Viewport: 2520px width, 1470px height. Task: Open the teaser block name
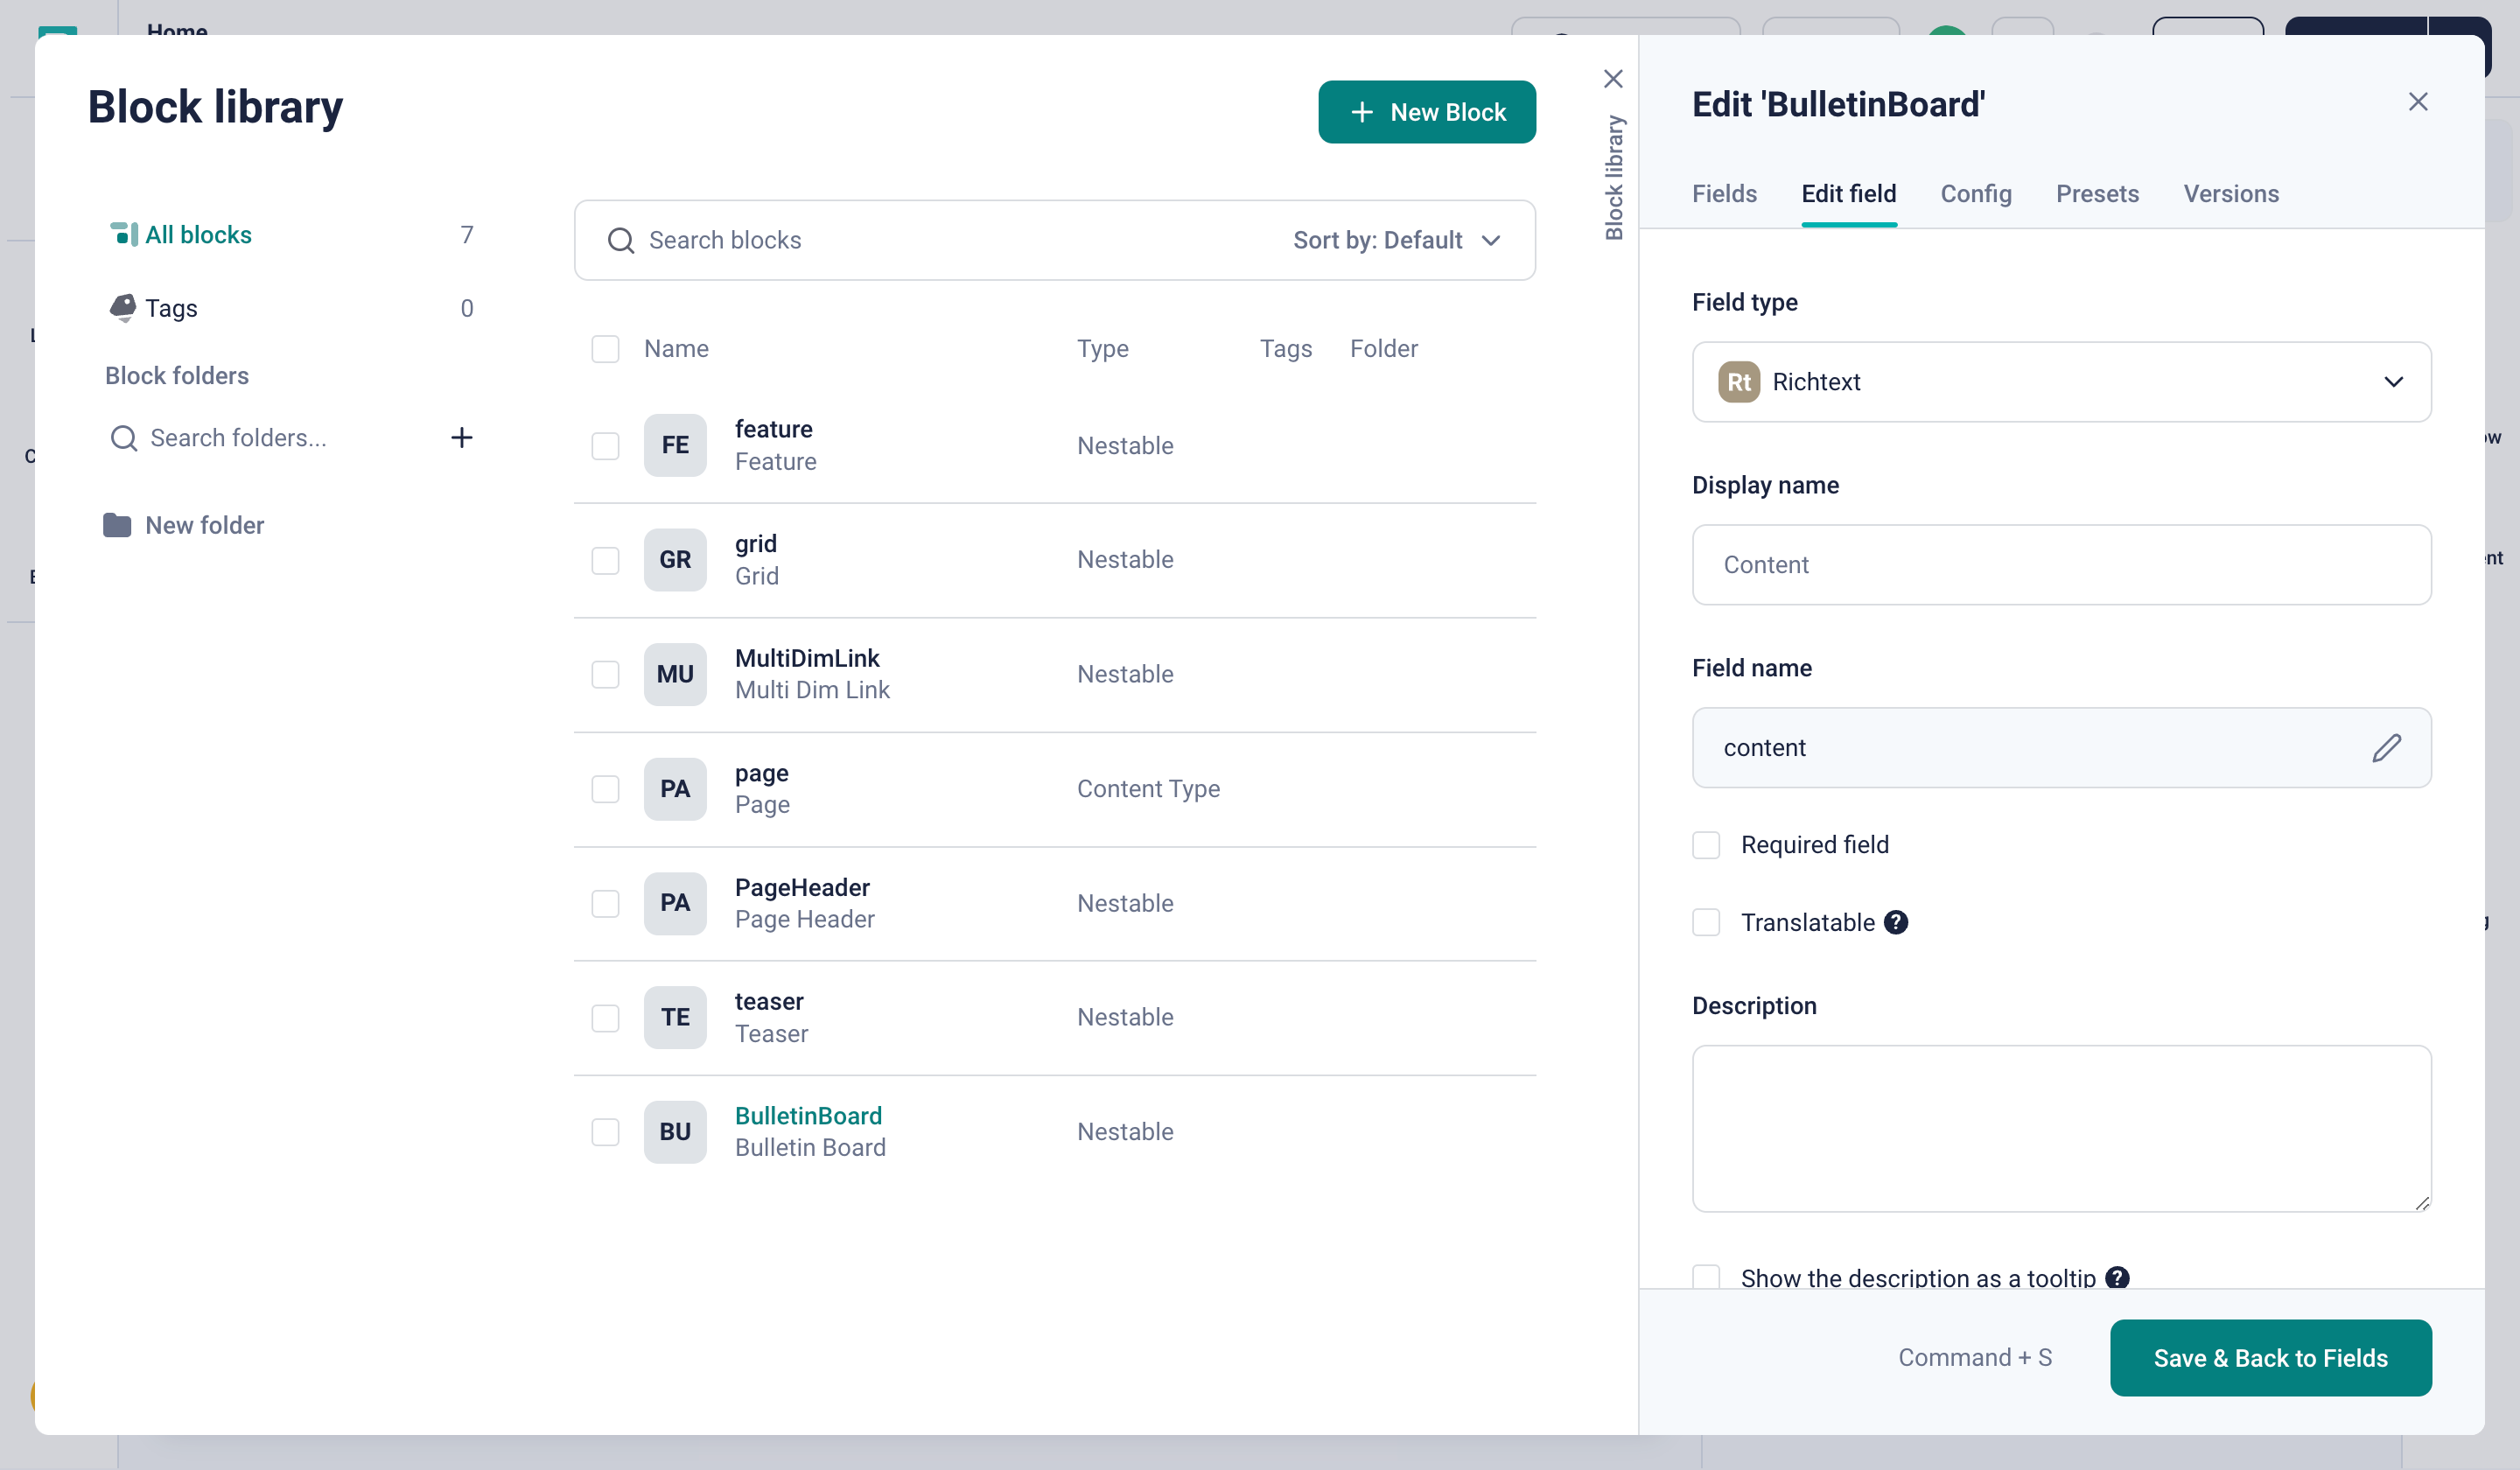769,1002
